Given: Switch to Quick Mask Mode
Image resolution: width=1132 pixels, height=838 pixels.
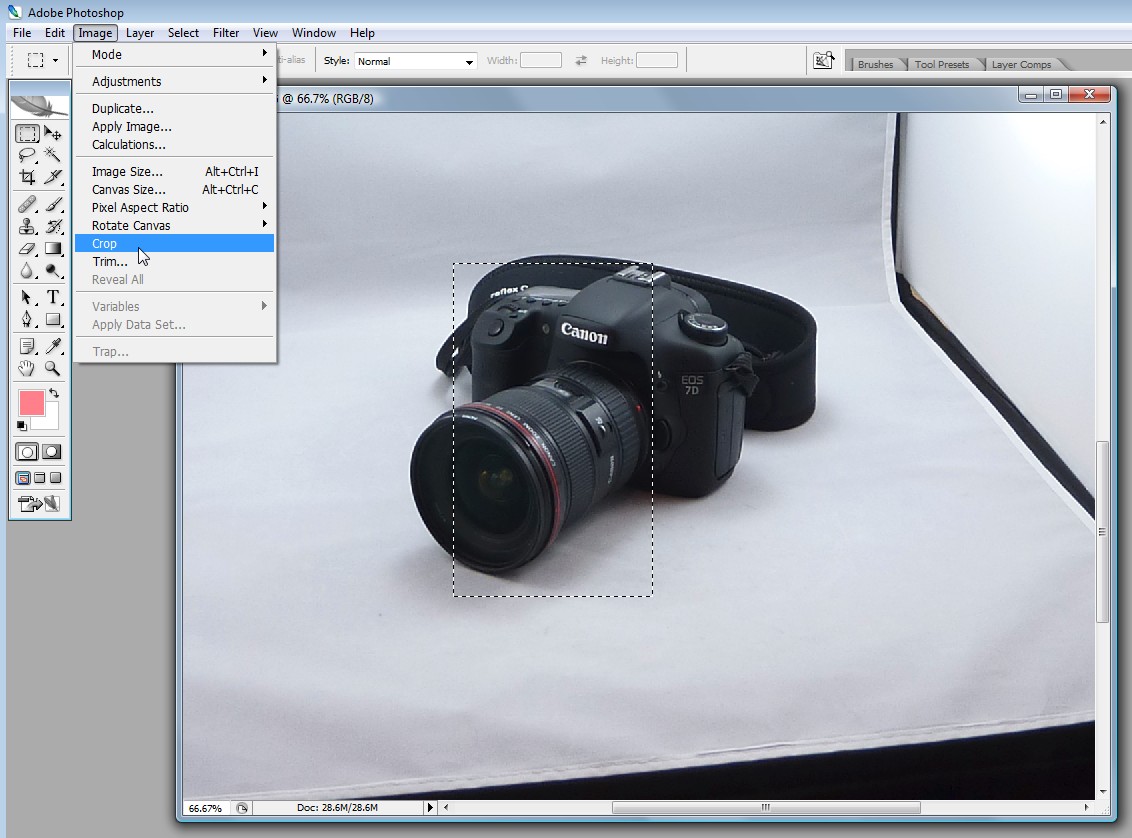Looking at the screenshot, I should [52, 453].
